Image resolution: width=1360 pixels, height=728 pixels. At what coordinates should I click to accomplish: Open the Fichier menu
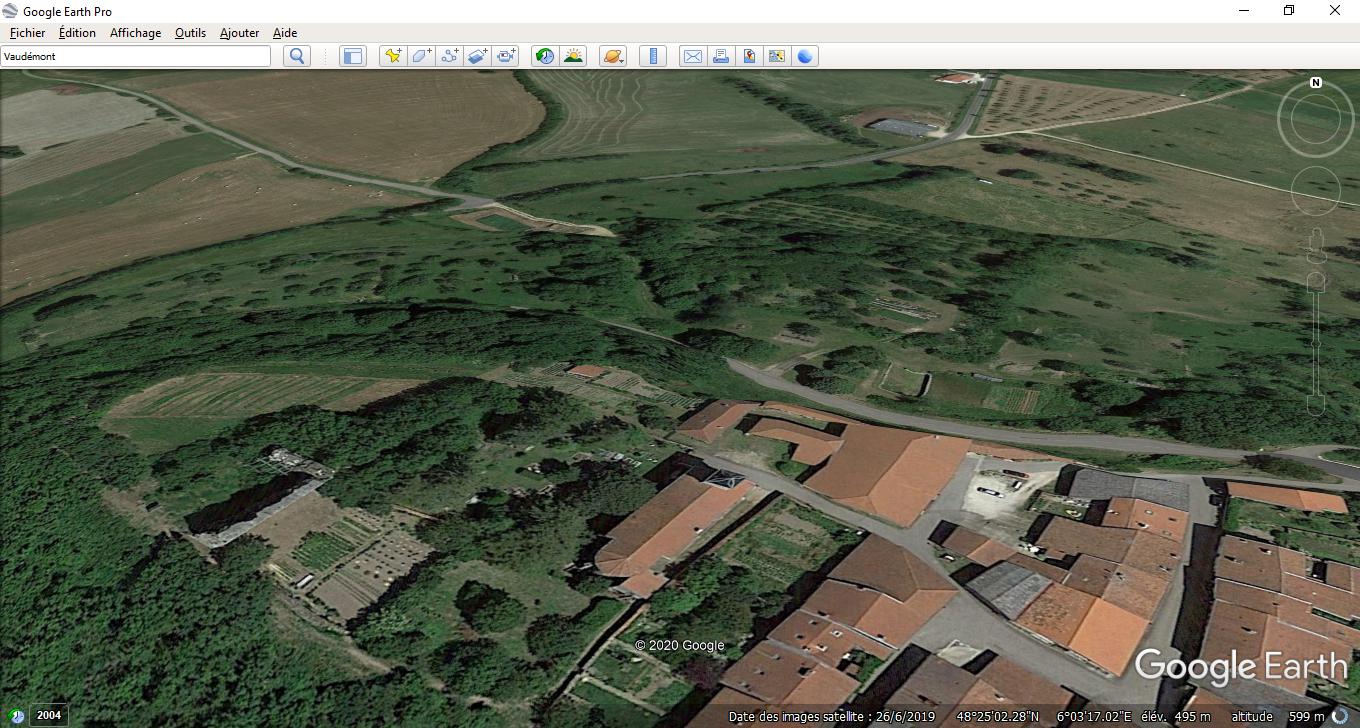(x=27, y=33)
